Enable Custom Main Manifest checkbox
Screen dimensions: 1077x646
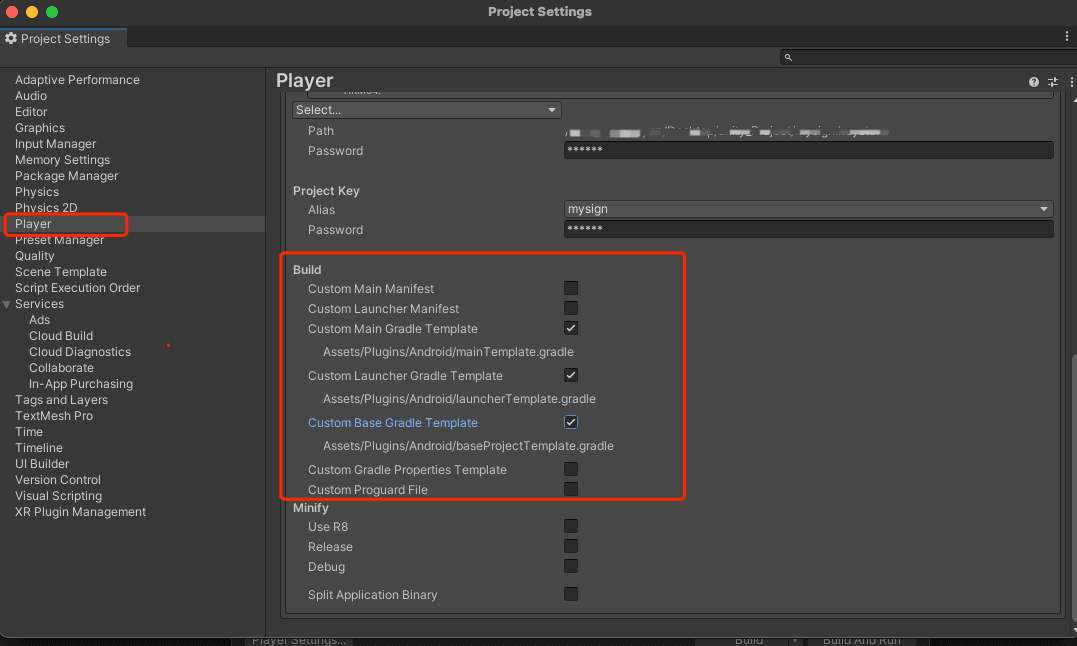click(x=571, y=288)
